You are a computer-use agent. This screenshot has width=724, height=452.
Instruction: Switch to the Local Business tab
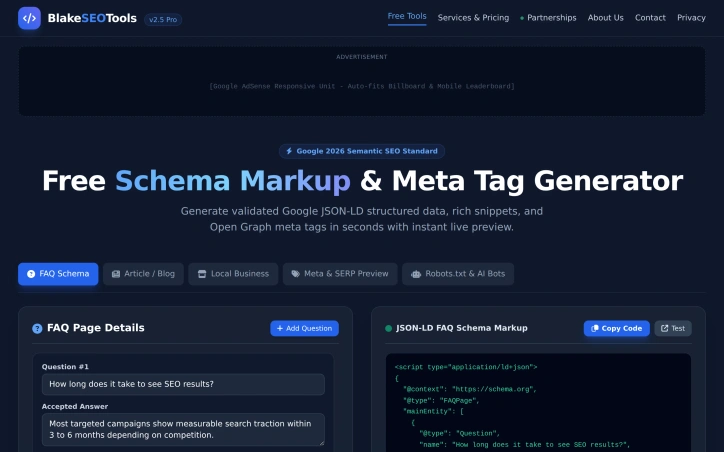click(x=233, y=274)
